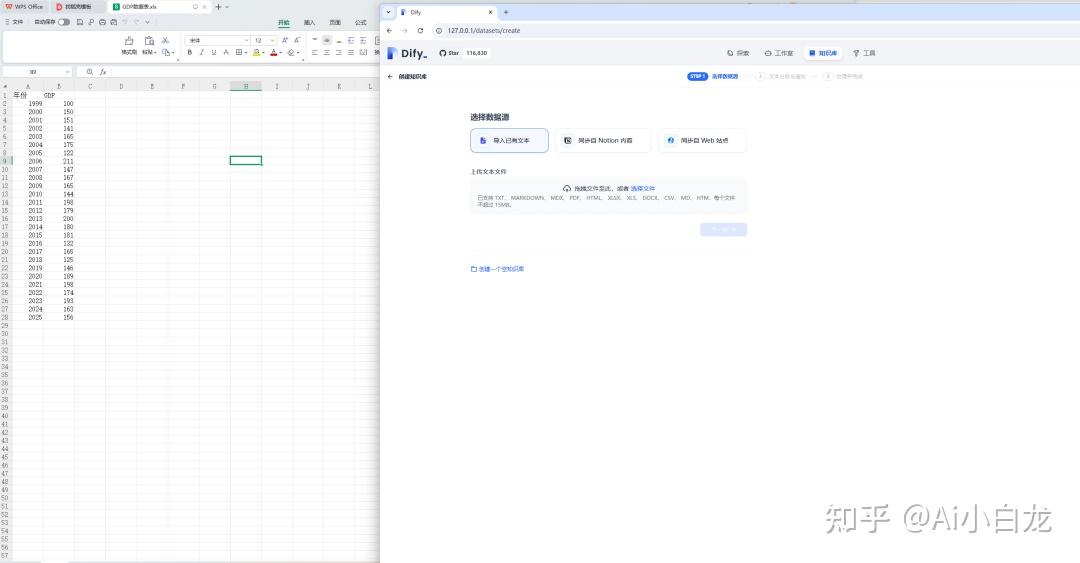The height and width of the screenshot is (563, 1080).
Task: Choose the 同步自 Notion 内容 option
Action: tap(603, 141)
